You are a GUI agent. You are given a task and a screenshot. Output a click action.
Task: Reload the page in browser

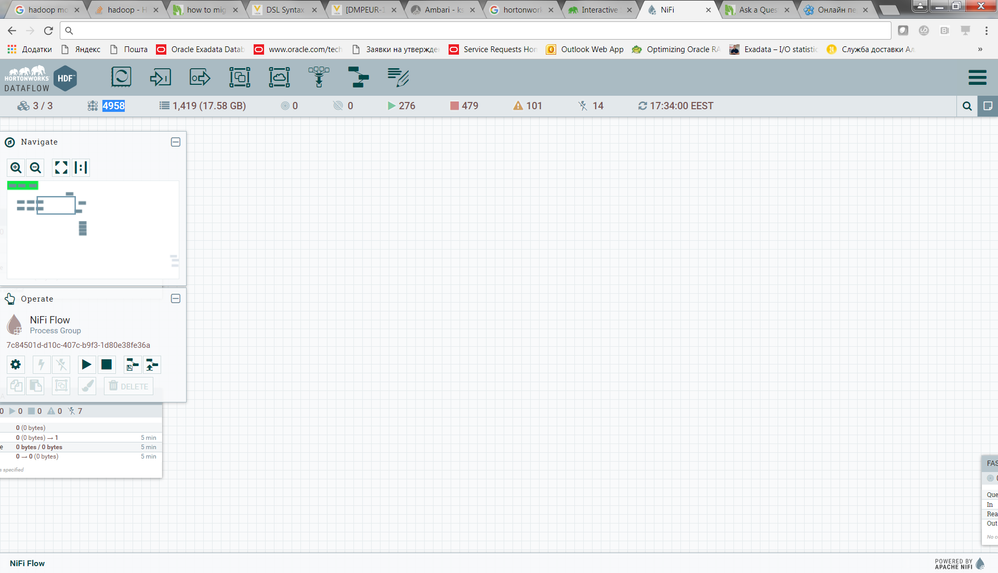pyautogui.click(x=48, y=31)
